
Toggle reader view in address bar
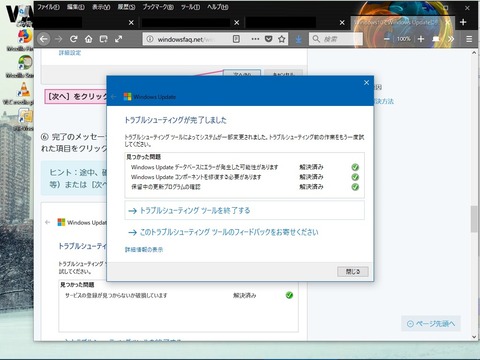236,39
